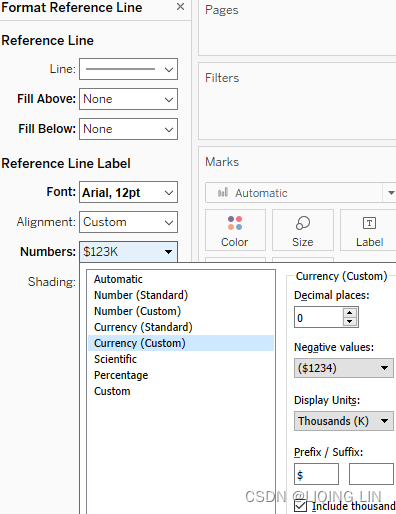This screenshot has height=514, width=396.
Task: Open the Alignment dropdown set to Custom
Action: coord(128,222)
